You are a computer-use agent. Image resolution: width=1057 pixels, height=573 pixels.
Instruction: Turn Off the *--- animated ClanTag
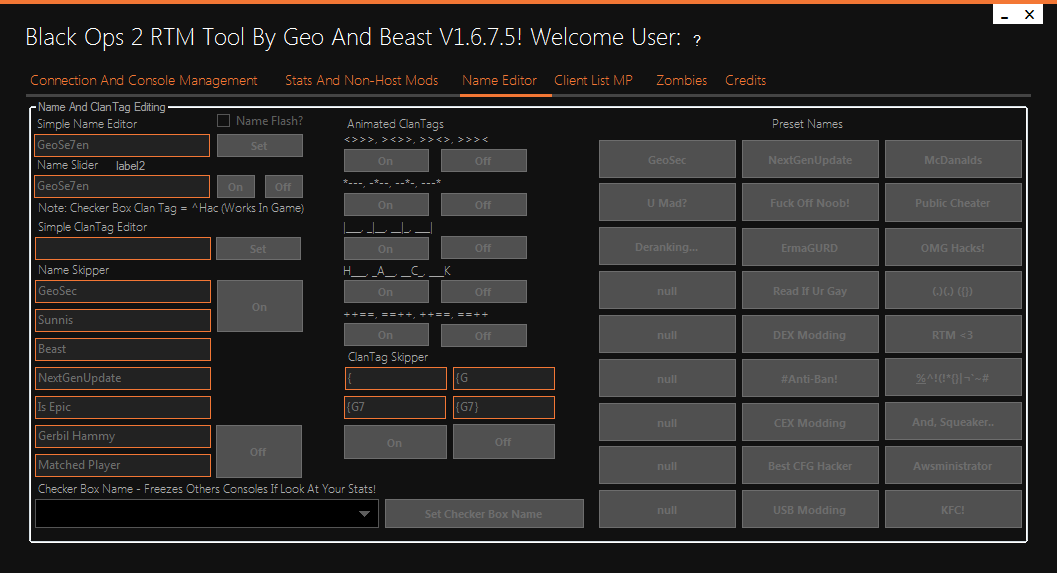point(483,204)
